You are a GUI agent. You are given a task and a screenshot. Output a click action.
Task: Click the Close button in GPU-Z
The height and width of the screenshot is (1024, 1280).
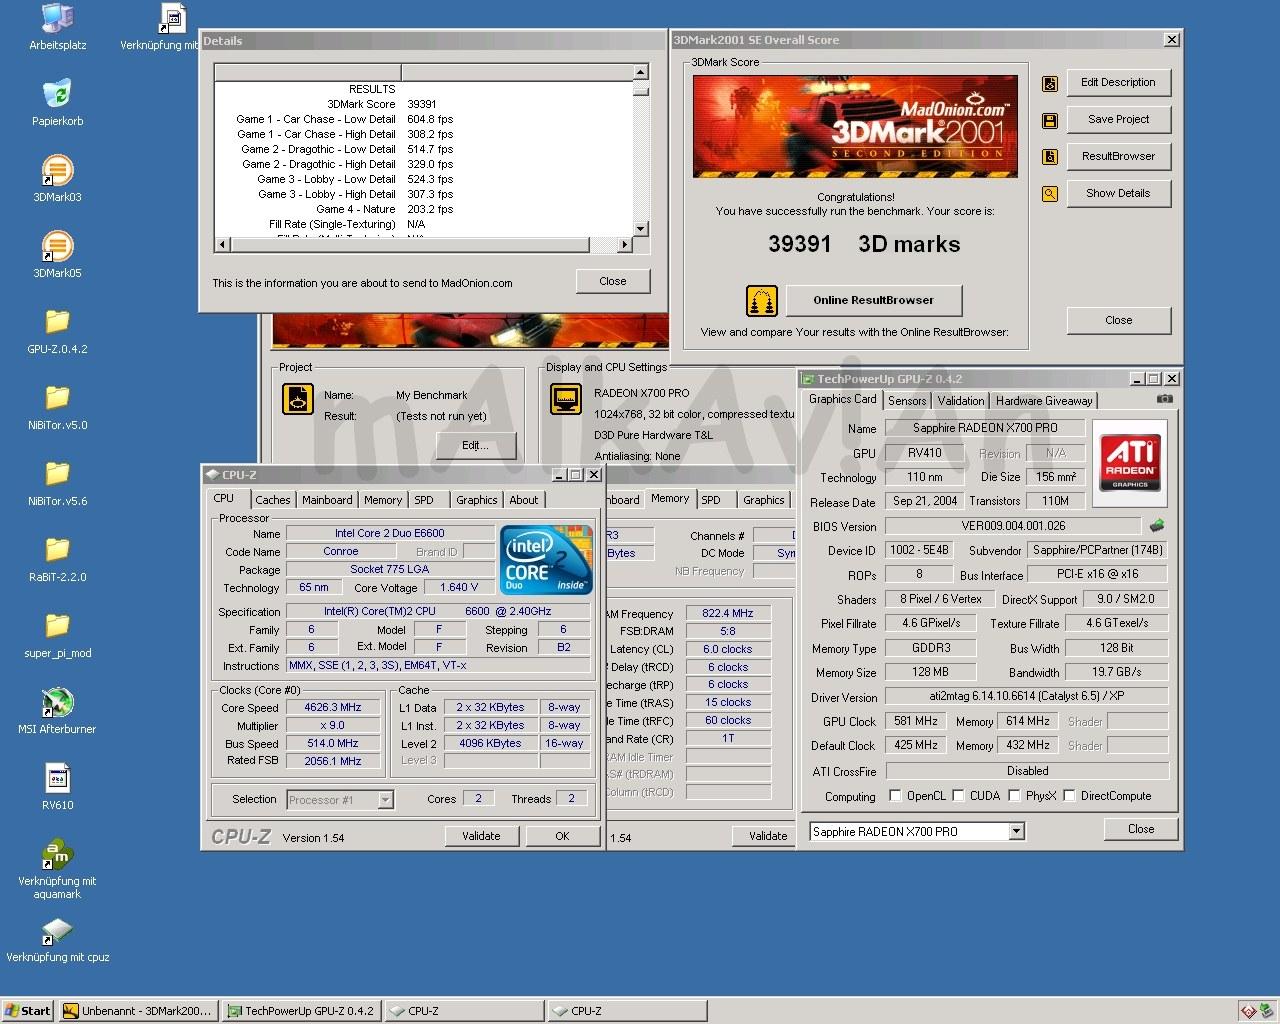point(1141,829)
